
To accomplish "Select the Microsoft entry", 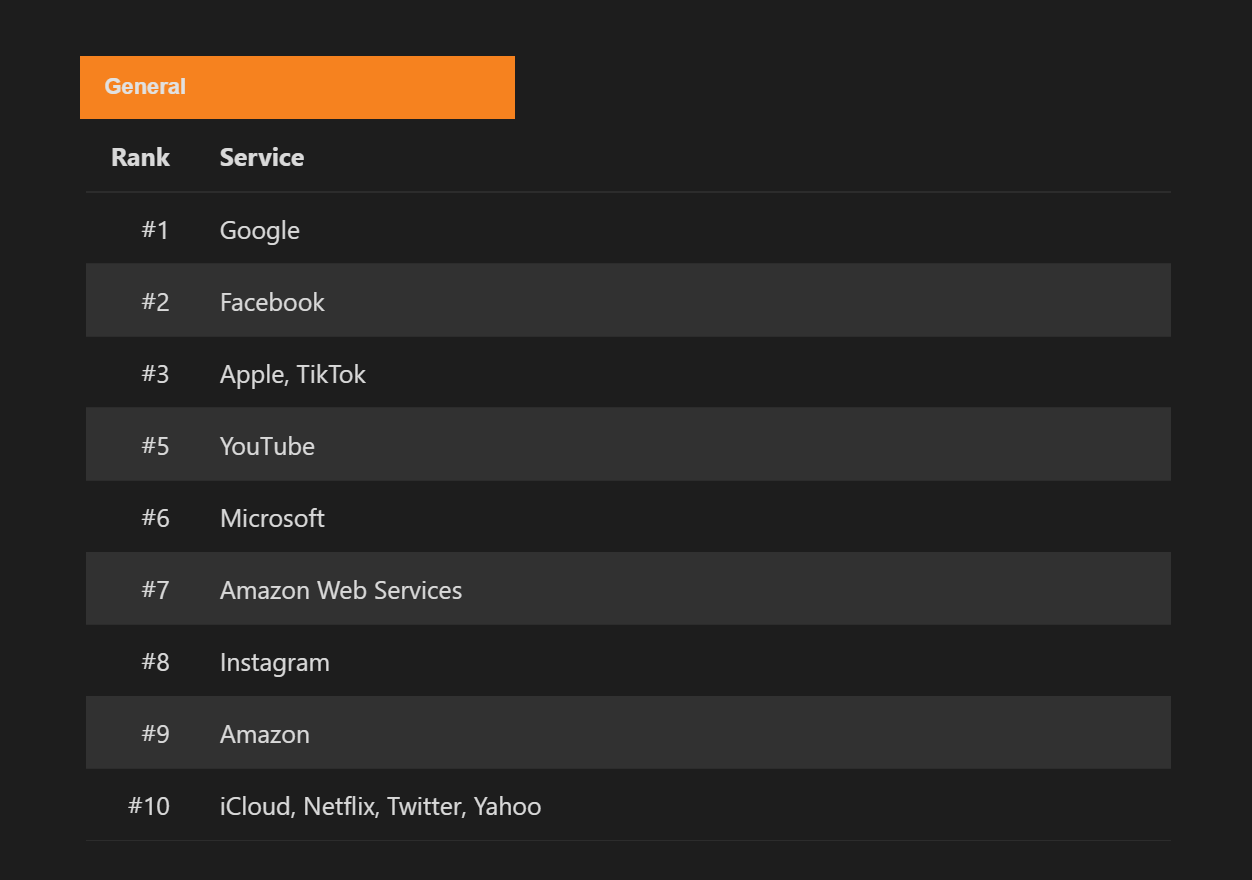I will tap(272, 518).
